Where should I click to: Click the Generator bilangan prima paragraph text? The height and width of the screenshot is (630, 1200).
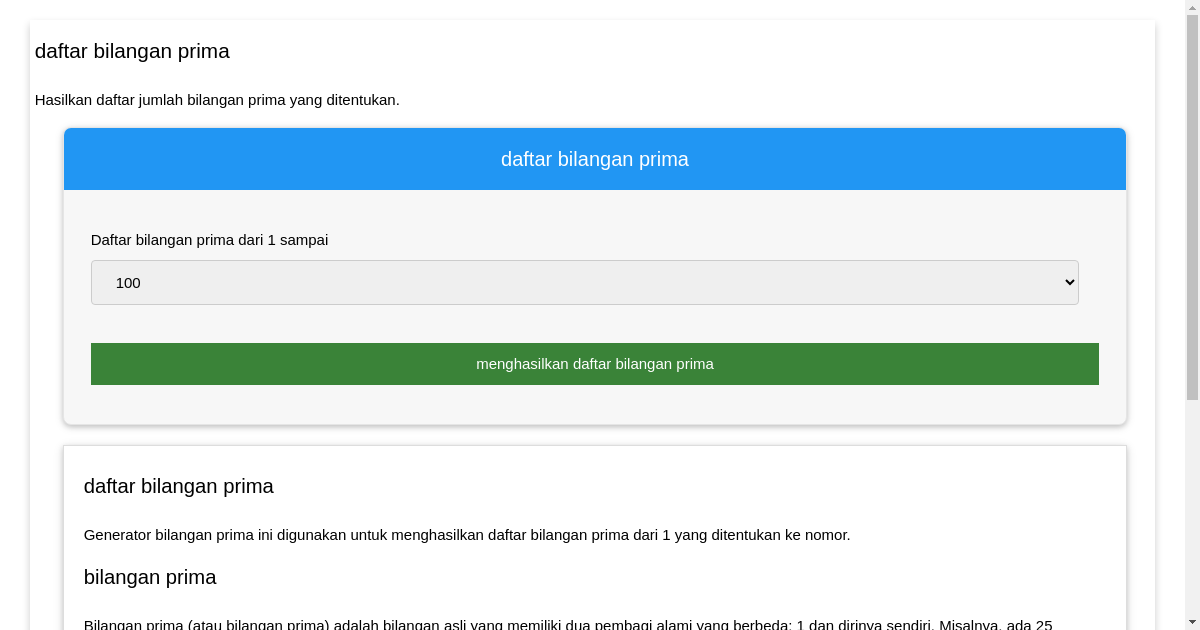tap(466, 534)
